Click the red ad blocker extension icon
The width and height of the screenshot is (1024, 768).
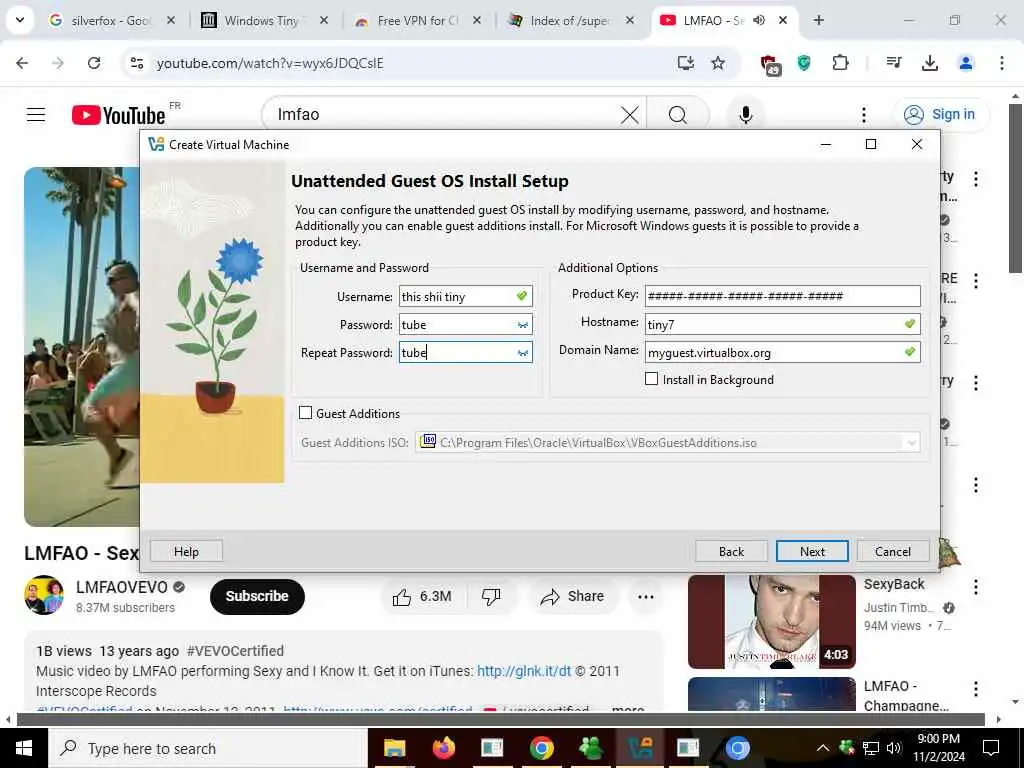coord(771,64)
